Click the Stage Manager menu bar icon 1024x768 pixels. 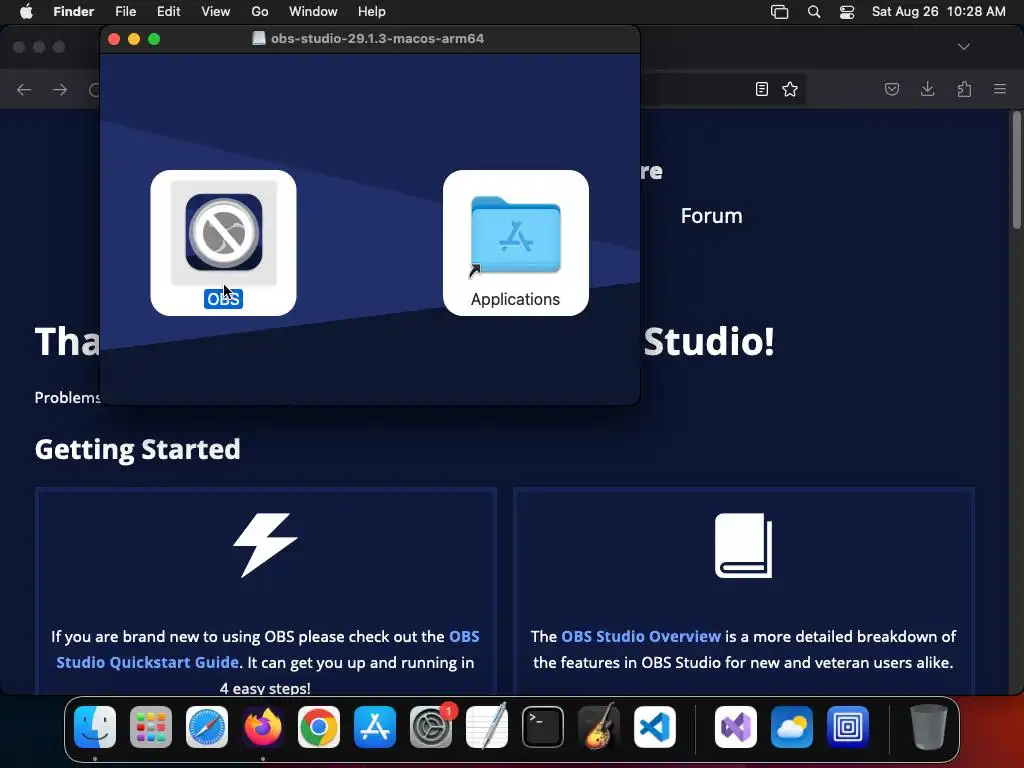coord(779,12)
